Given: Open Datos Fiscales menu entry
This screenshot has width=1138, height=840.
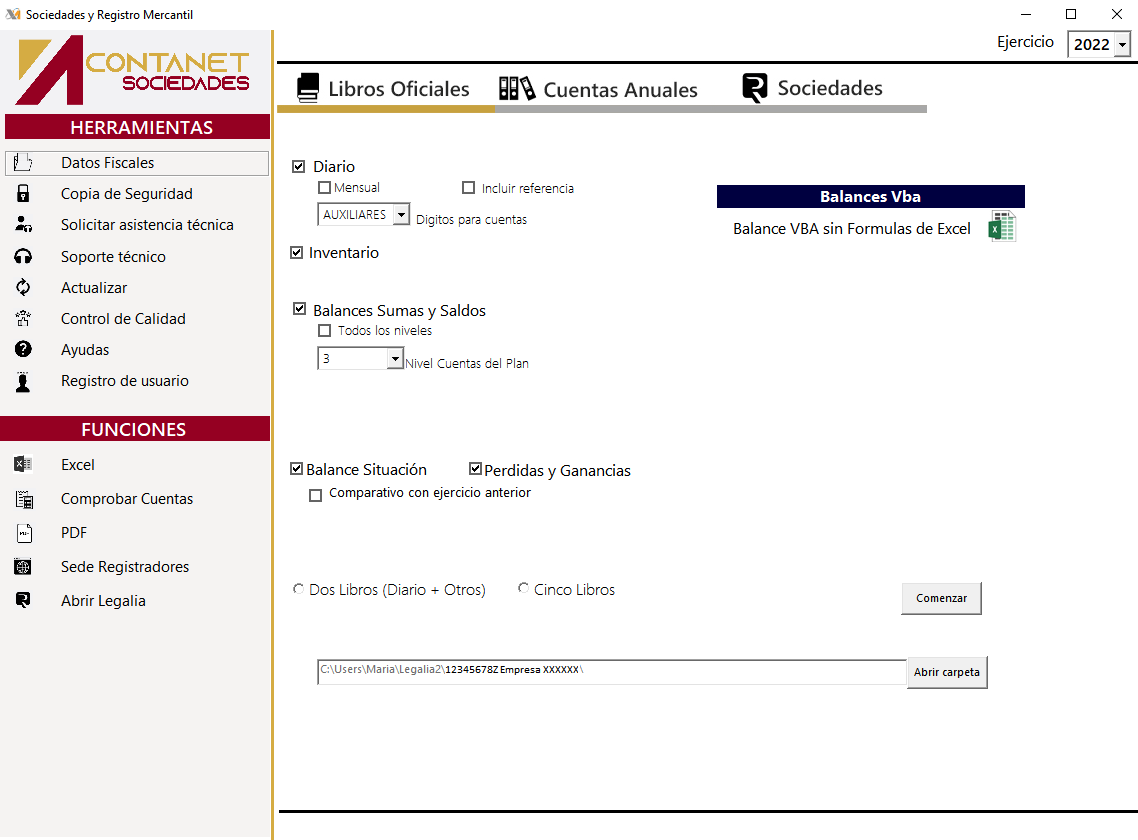Looking at the screenshot, I should click(136, 163).
